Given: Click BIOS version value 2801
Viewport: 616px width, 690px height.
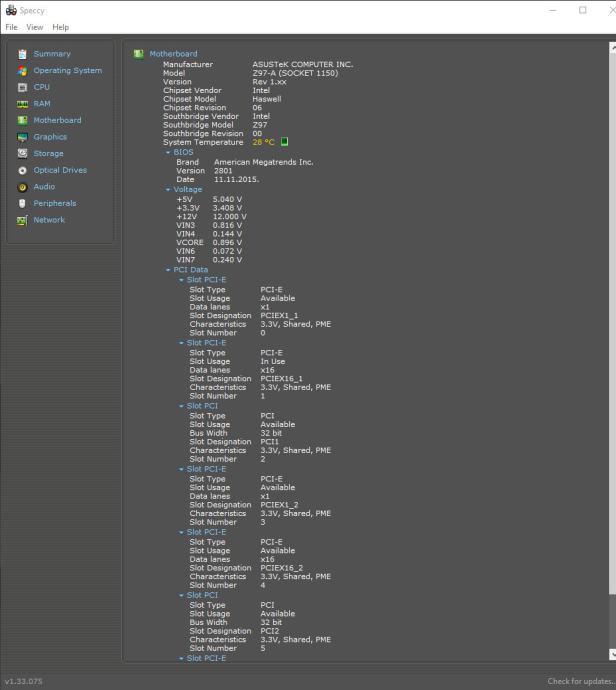Looking at the screenshot, I should 223,171.
